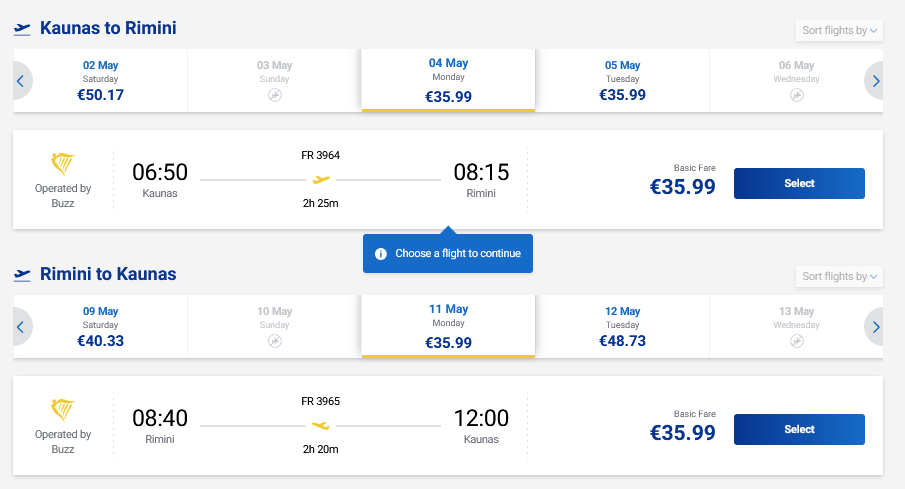Click the no-flight icon under 03 May
Screen dimensions: 905x489
[x=275, y=95]
